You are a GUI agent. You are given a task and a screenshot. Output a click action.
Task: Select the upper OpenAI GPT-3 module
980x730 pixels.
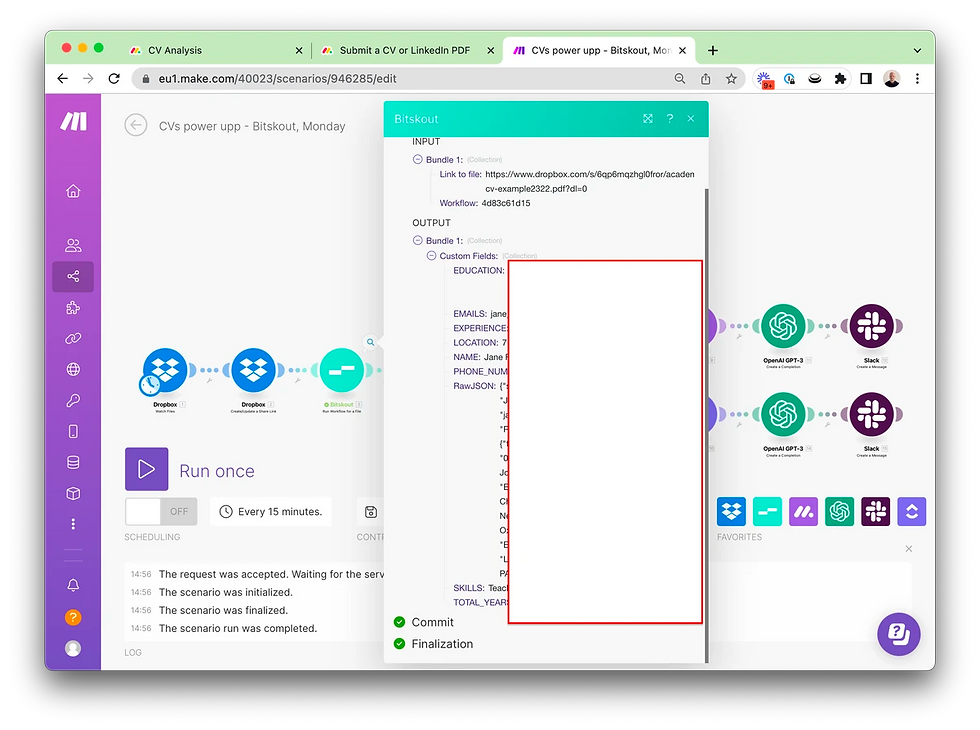click(783, 326)
